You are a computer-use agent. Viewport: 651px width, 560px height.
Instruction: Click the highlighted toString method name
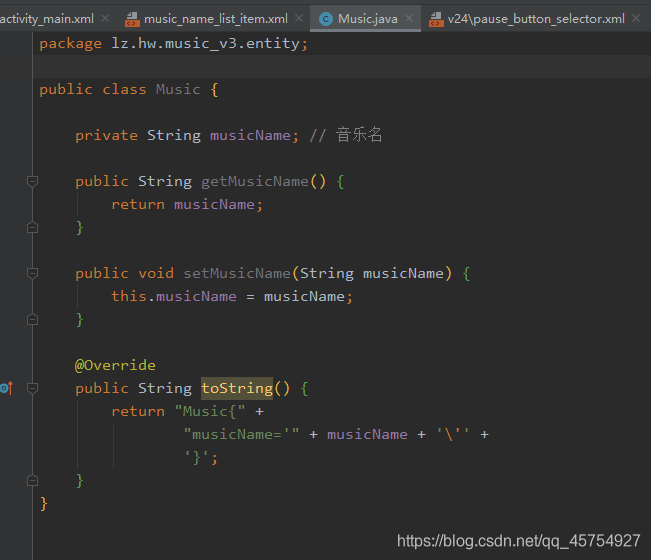click(x=237, y=389)
